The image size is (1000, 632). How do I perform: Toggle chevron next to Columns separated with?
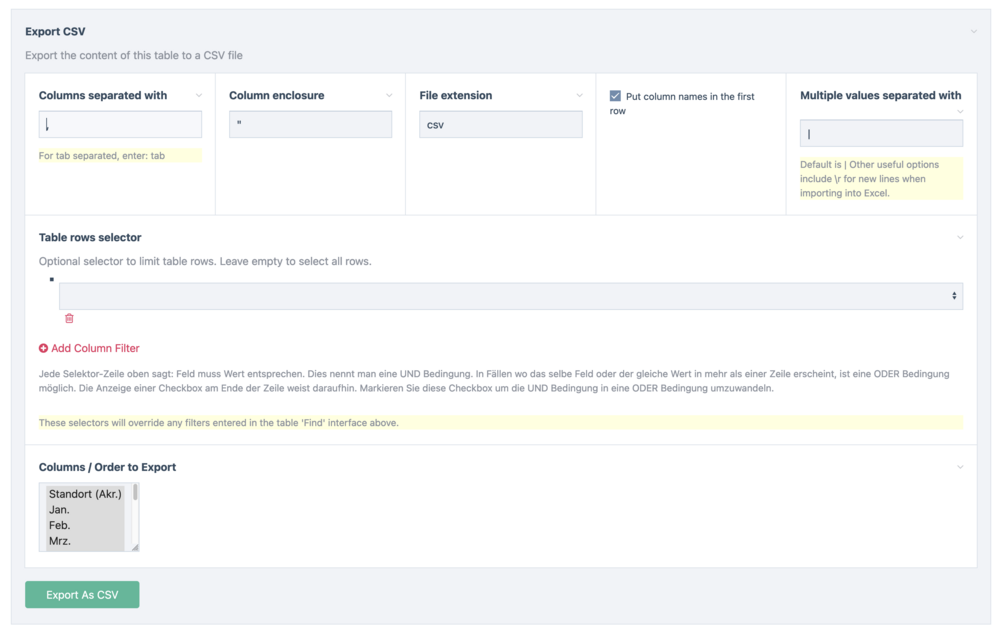[199, 96]
